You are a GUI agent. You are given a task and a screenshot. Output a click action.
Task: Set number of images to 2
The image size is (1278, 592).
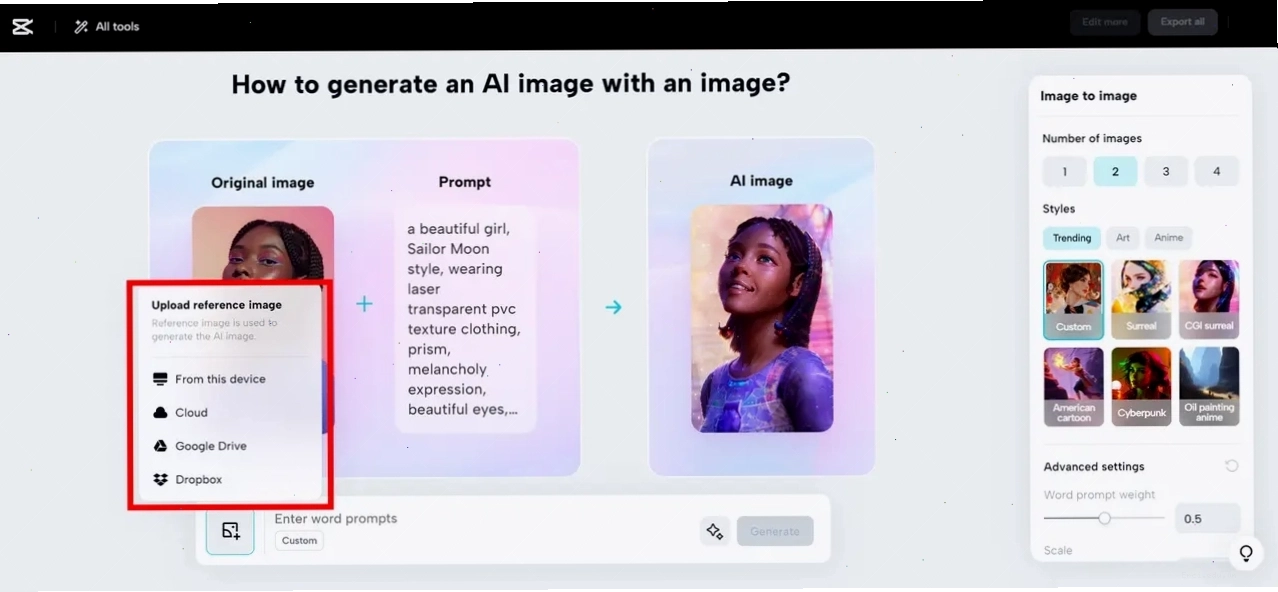click(1115, 171)
